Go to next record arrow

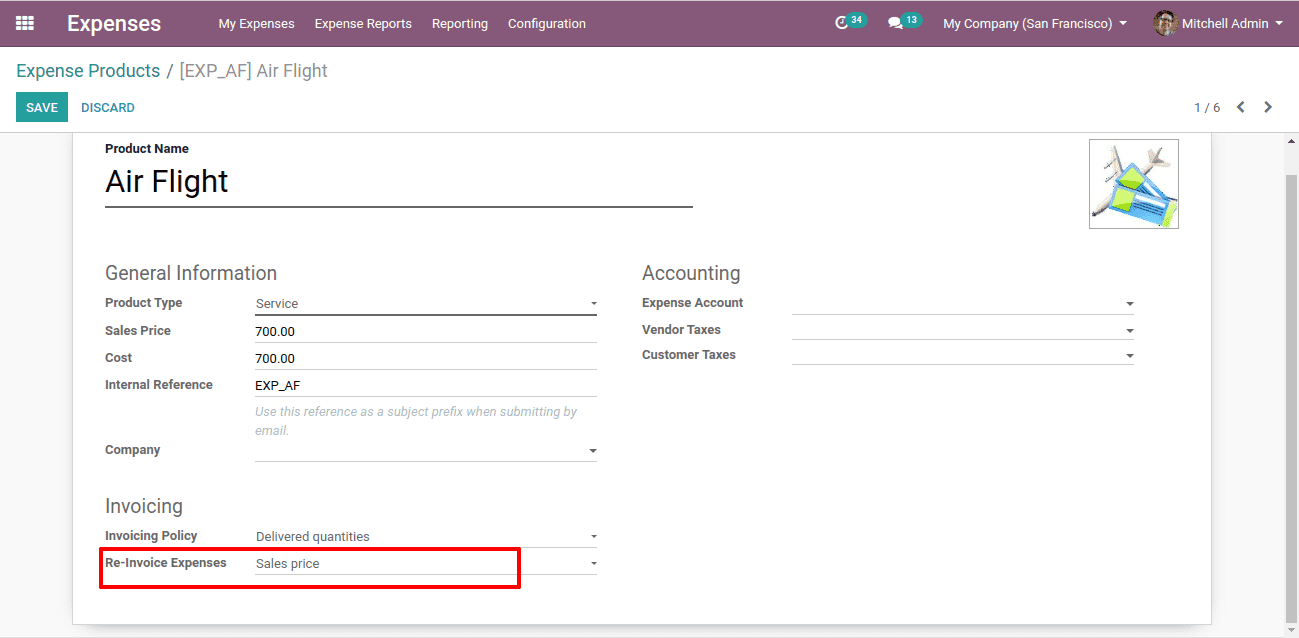pos(1268,107)
